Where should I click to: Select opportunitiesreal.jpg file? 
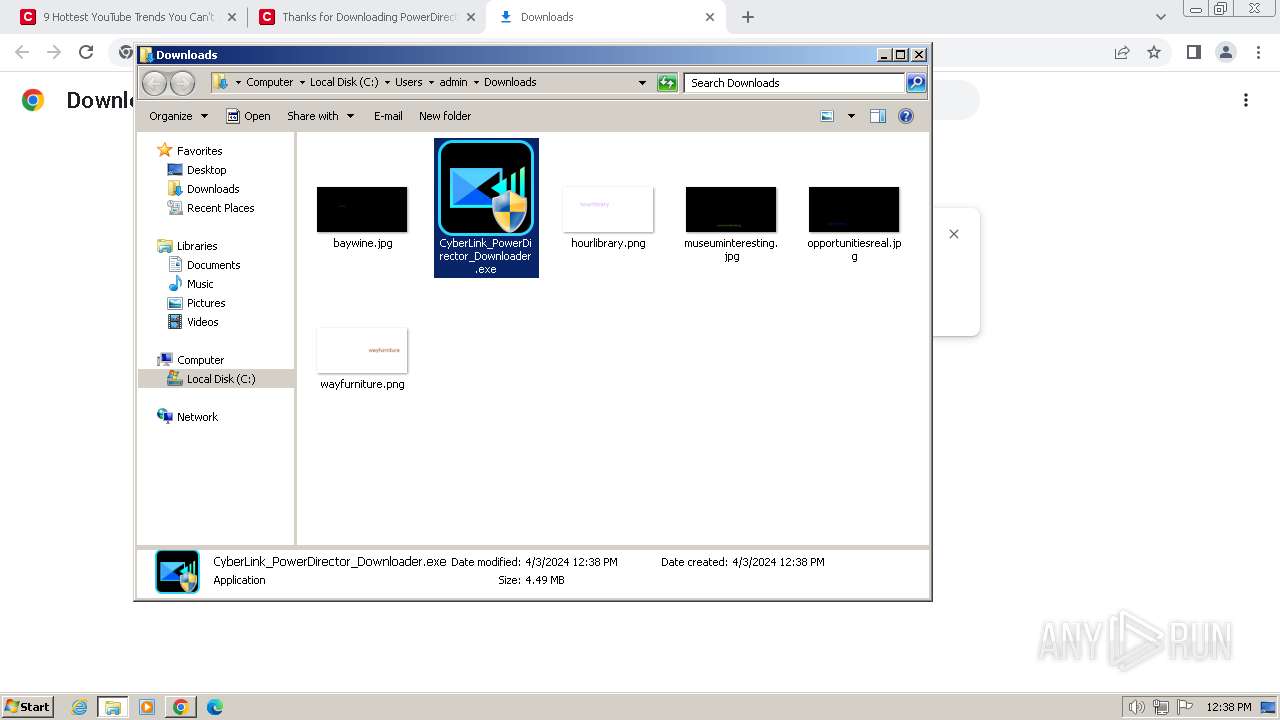tap(854, 209)
